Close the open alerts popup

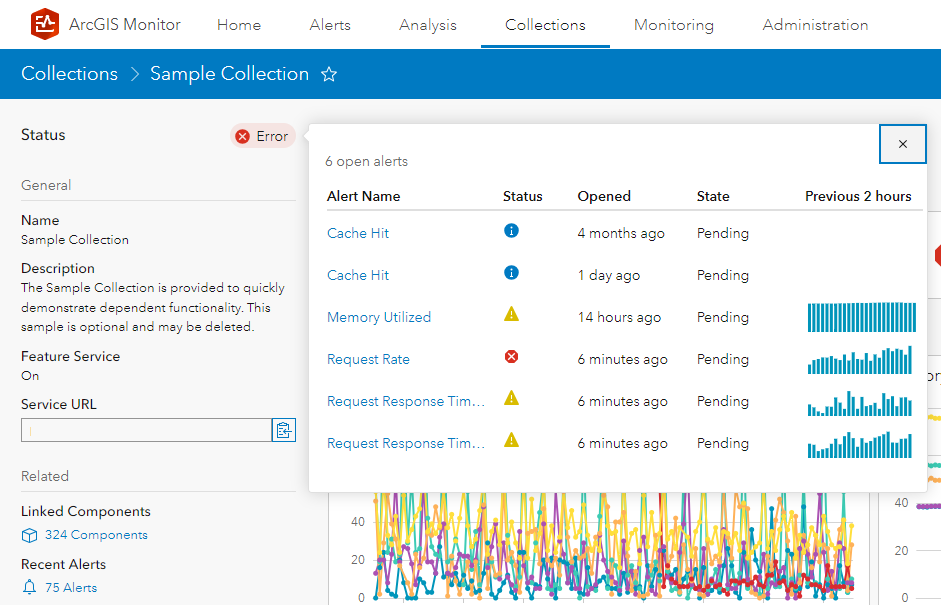pos(903,144)
